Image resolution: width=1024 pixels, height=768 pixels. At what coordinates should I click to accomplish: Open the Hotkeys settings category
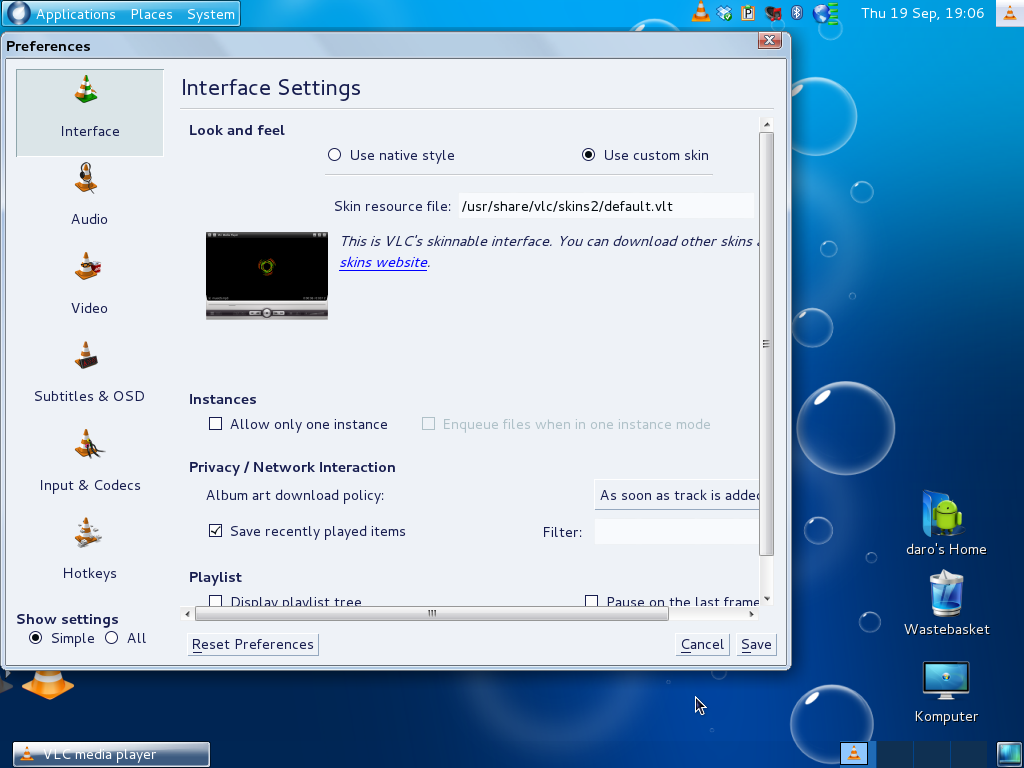tap(89, 551)
